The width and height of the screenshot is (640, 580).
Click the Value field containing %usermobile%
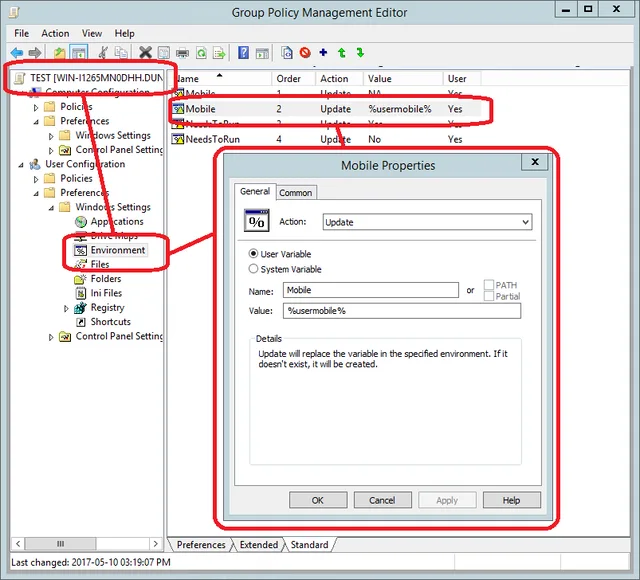click(x=402, y=311)
